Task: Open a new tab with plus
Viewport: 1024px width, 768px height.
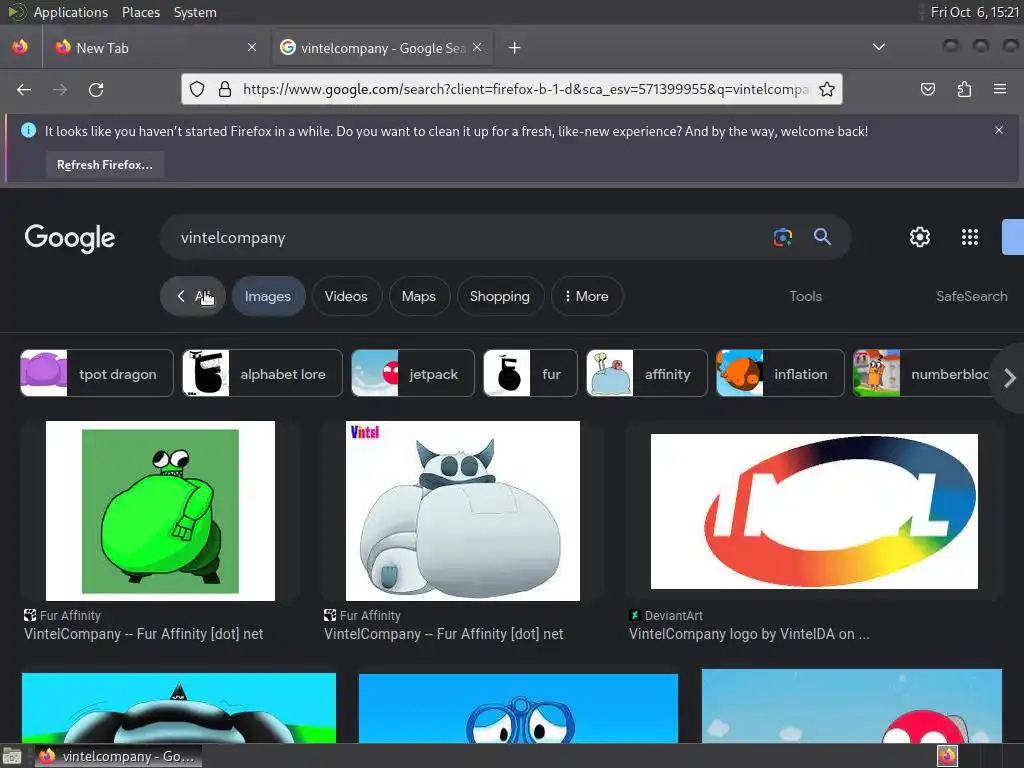Action: click(x=515, y=48)
